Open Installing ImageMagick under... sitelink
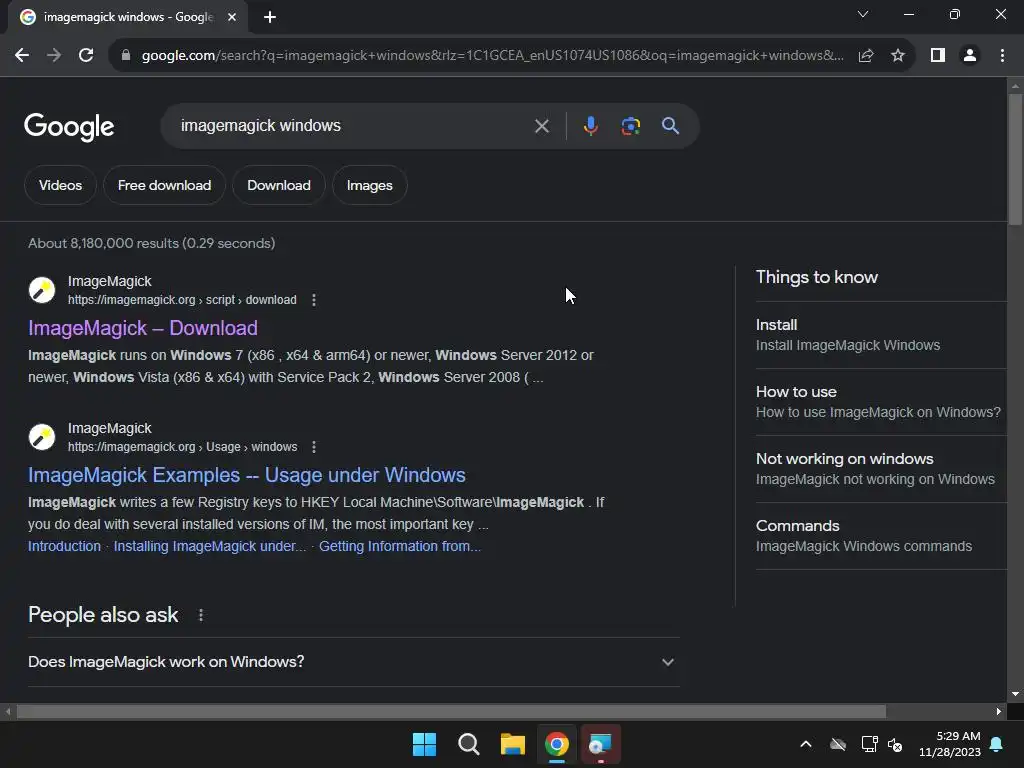Viewport: 1024px width, 768px height. click(x=210, y=546)
